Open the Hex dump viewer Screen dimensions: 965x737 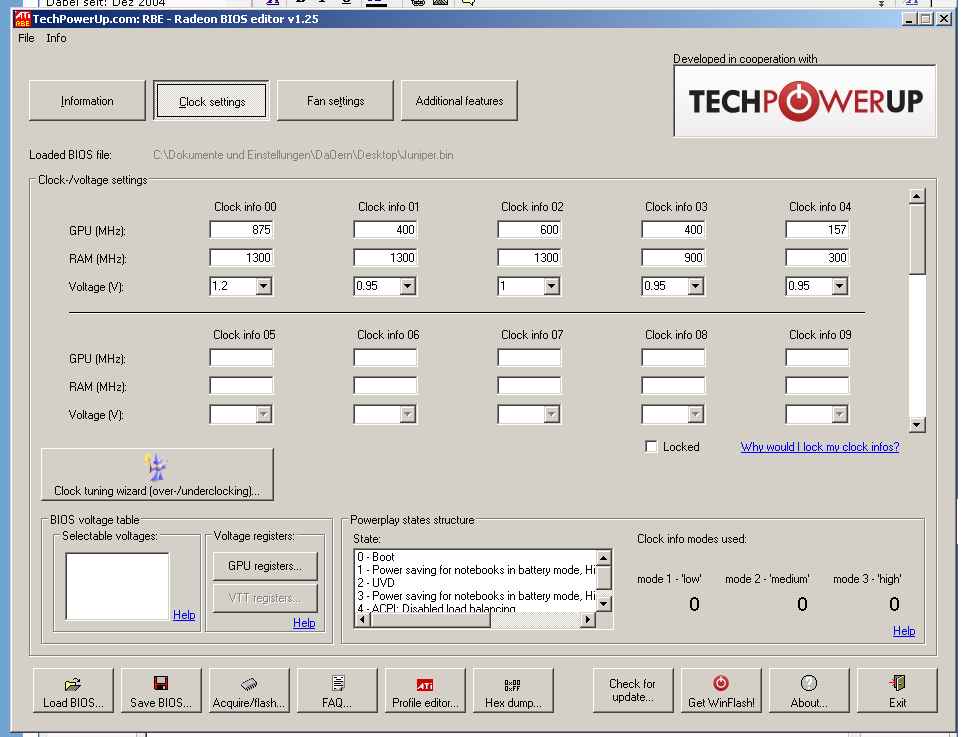click(513, 690)
